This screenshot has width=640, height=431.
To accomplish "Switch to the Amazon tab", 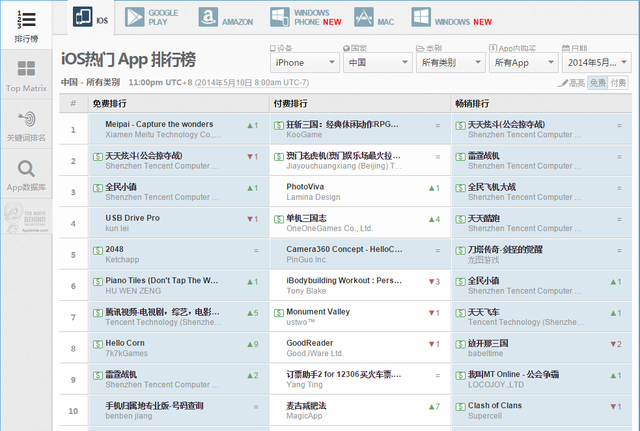I will point(226,18).
